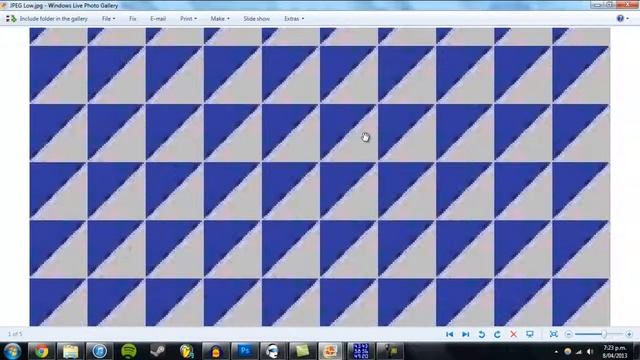
Task: Open the file explorer folder in taskbar
Action: (x=70, y=351)
